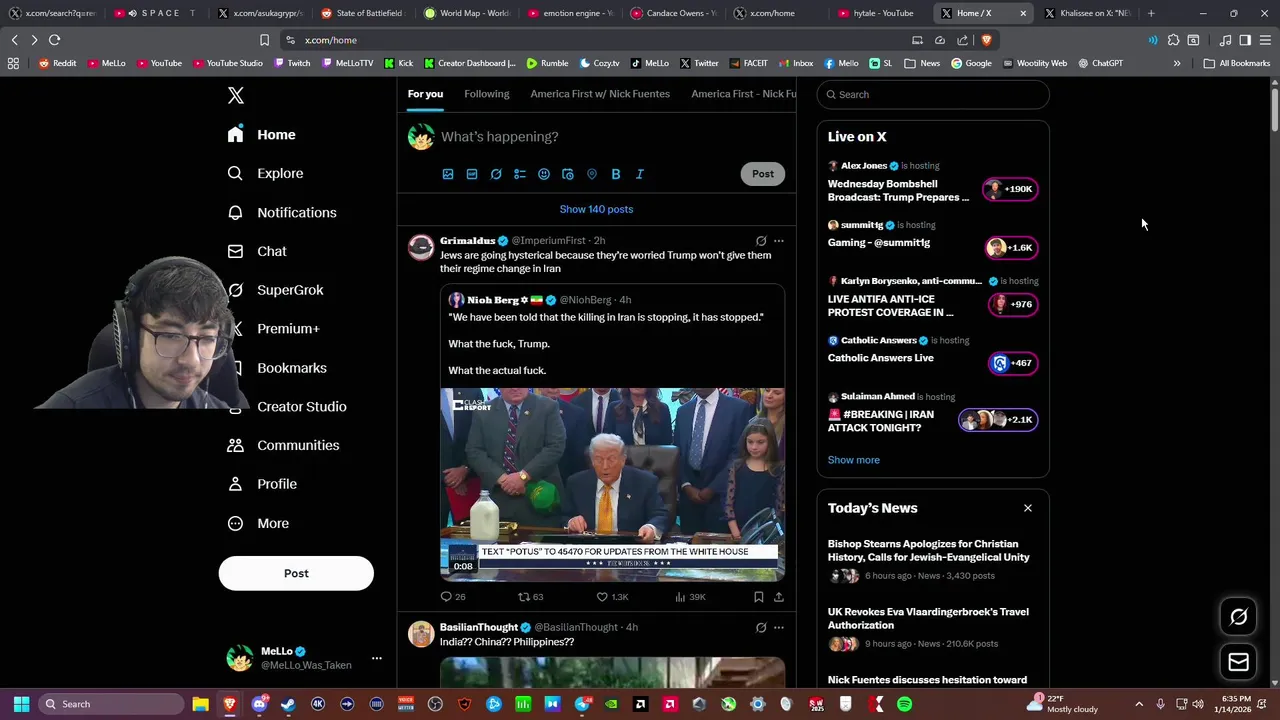Open the browser extensions puzzle icon
1280x720 pixels.
pyautogui.click(x=1173, y=40)
